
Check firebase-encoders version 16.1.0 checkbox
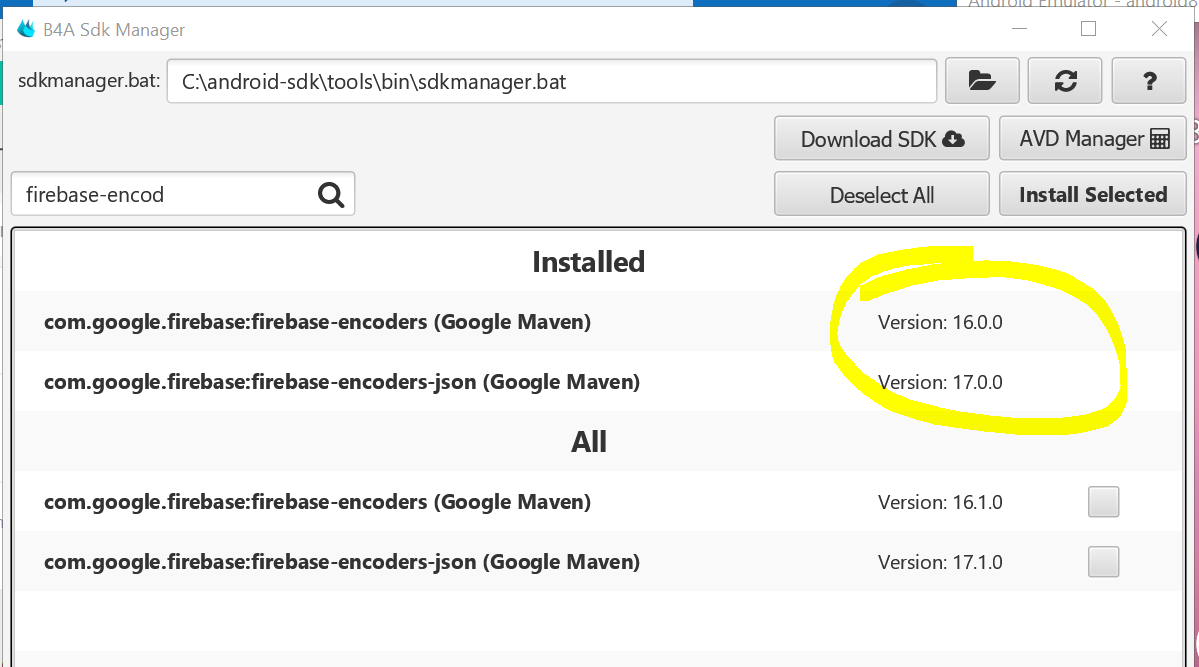coord(1103,502)
